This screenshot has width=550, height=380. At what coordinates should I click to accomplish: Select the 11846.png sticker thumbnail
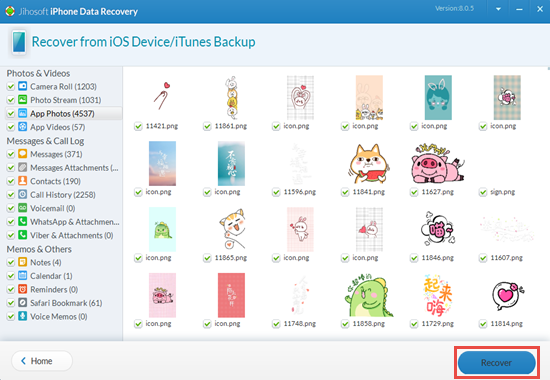point(438,228)
